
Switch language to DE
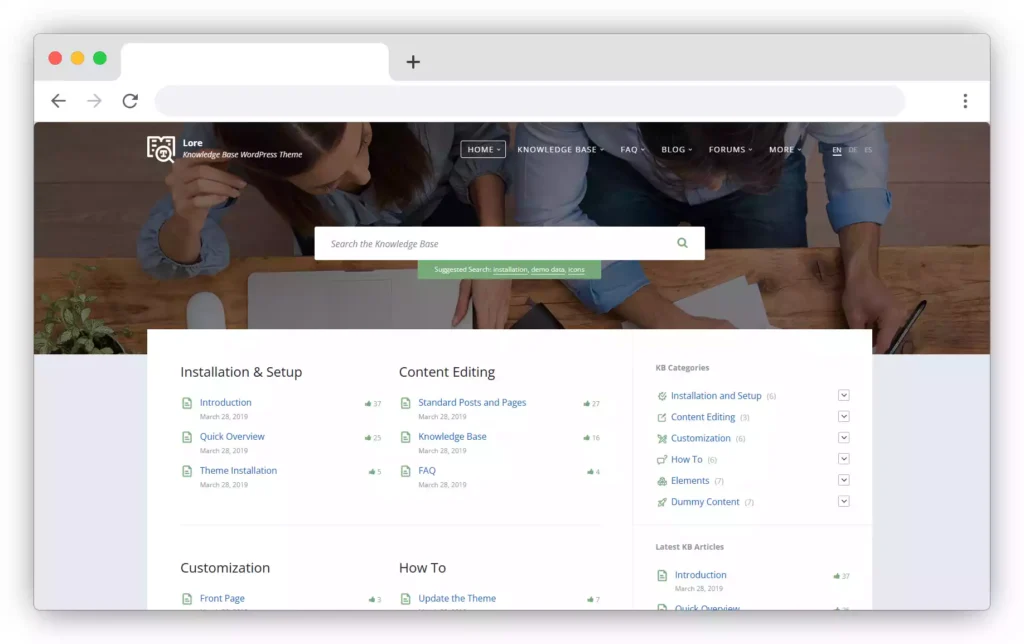click(853, 150)
